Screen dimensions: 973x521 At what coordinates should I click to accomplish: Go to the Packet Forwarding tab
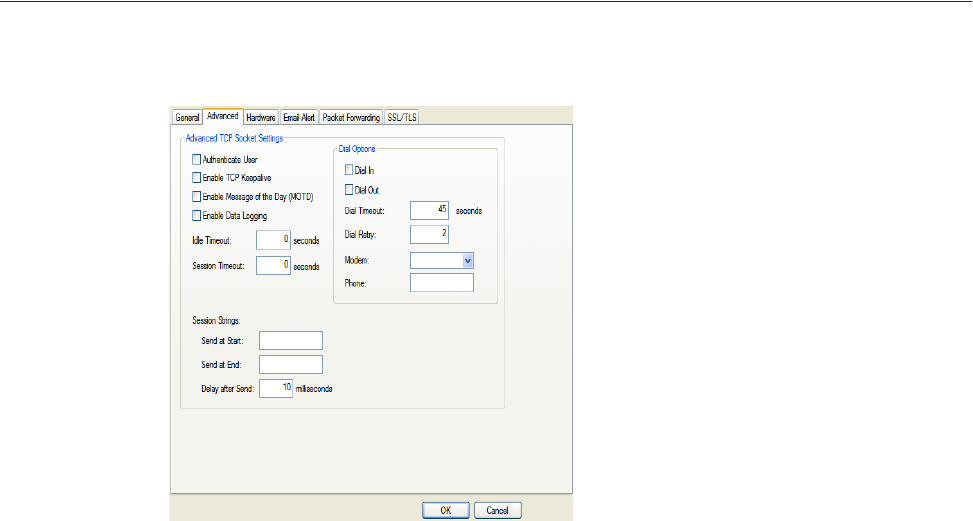351,117
